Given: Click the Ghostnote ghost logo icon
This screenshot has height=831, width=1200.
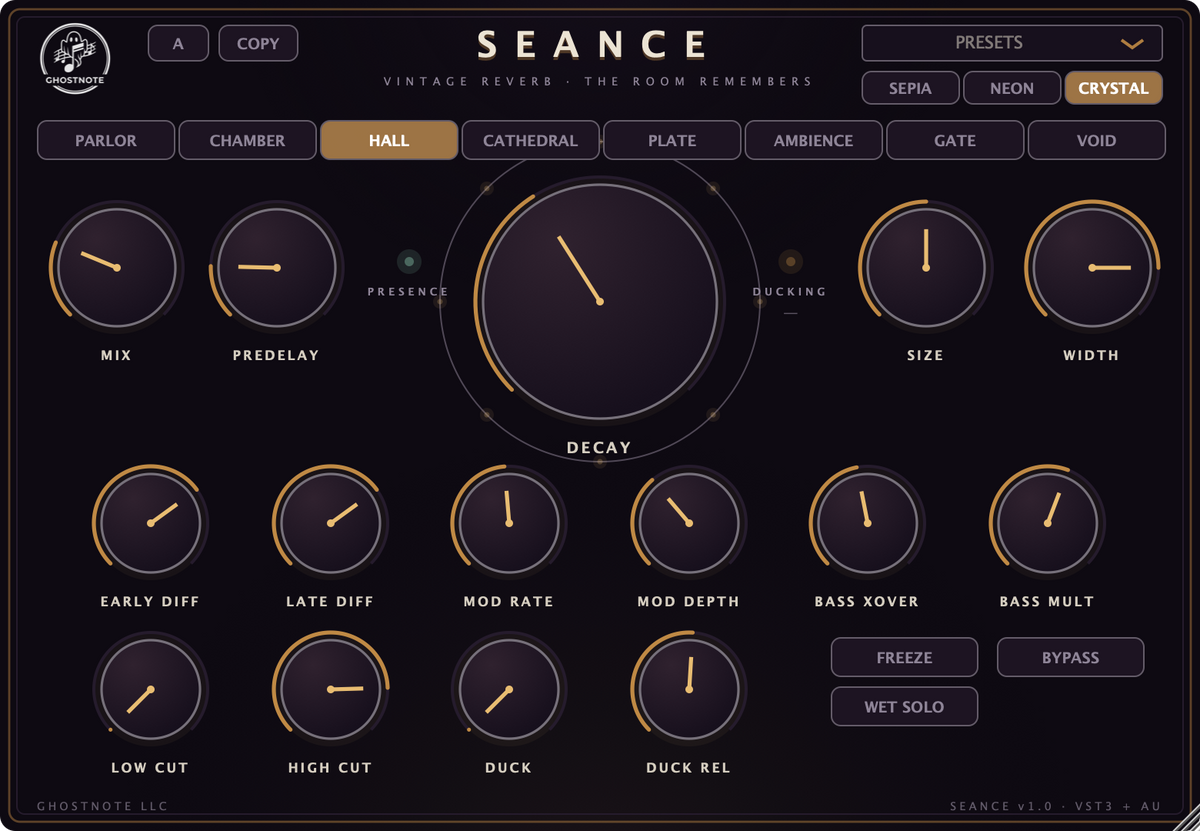Looking at the screenshot, I should point(75,59).
